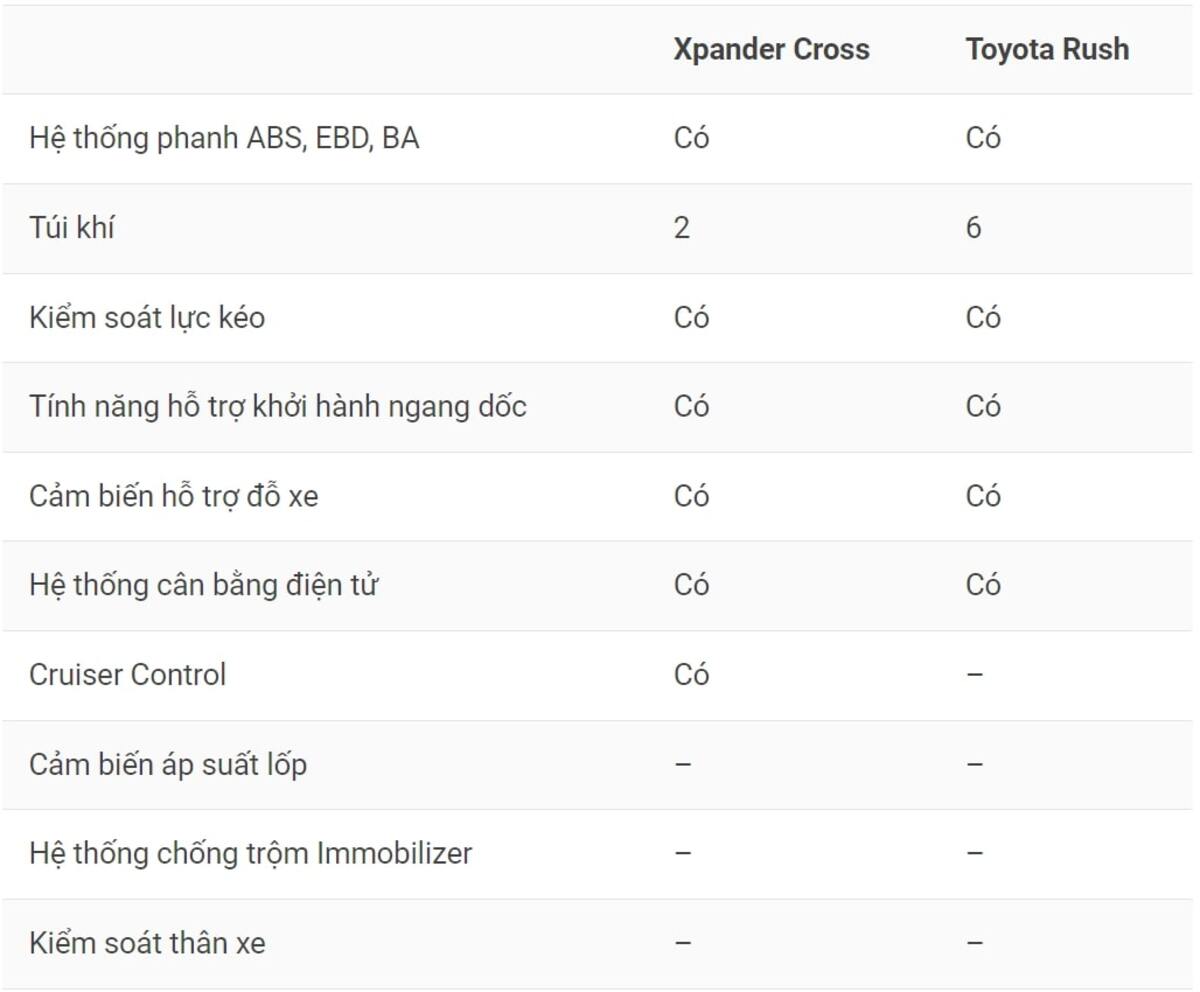Click Toyota Rush airbag count value 6
Viewport: 1200px width, 992px height.
974,228
